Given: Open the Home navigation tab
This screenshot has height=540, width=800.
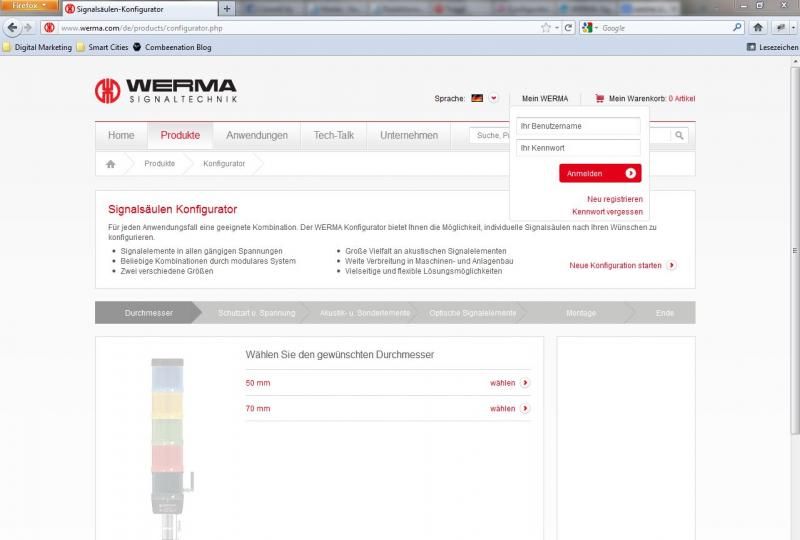Looking at the screenshot, I should click(x=121, y=135).
